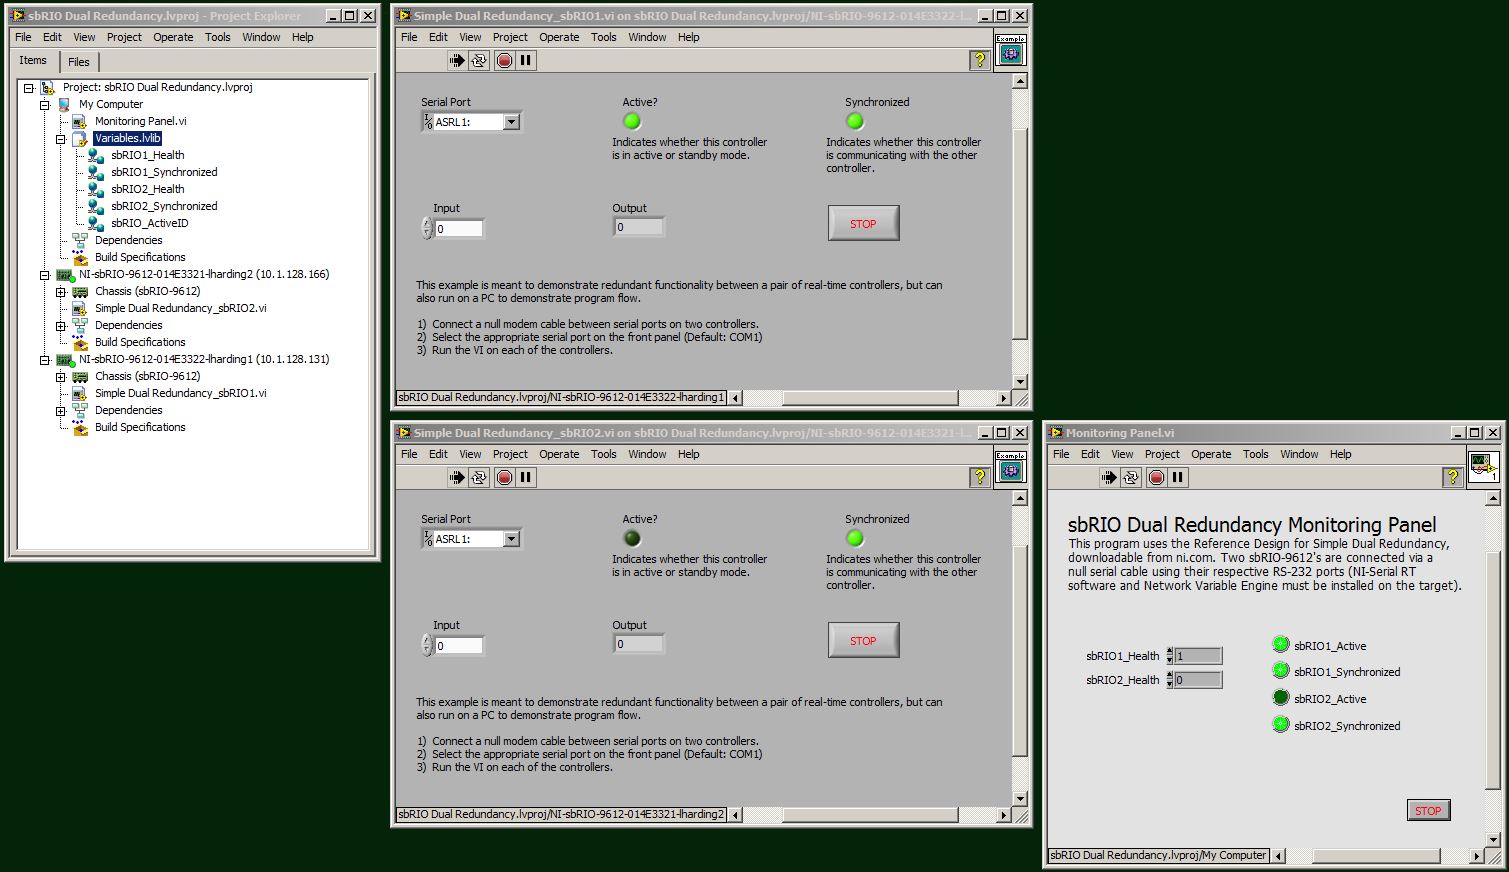Click Pause button in sbRIO2 window toolbar
Viewport: 1509px width, 872px height.
(526, 477)
